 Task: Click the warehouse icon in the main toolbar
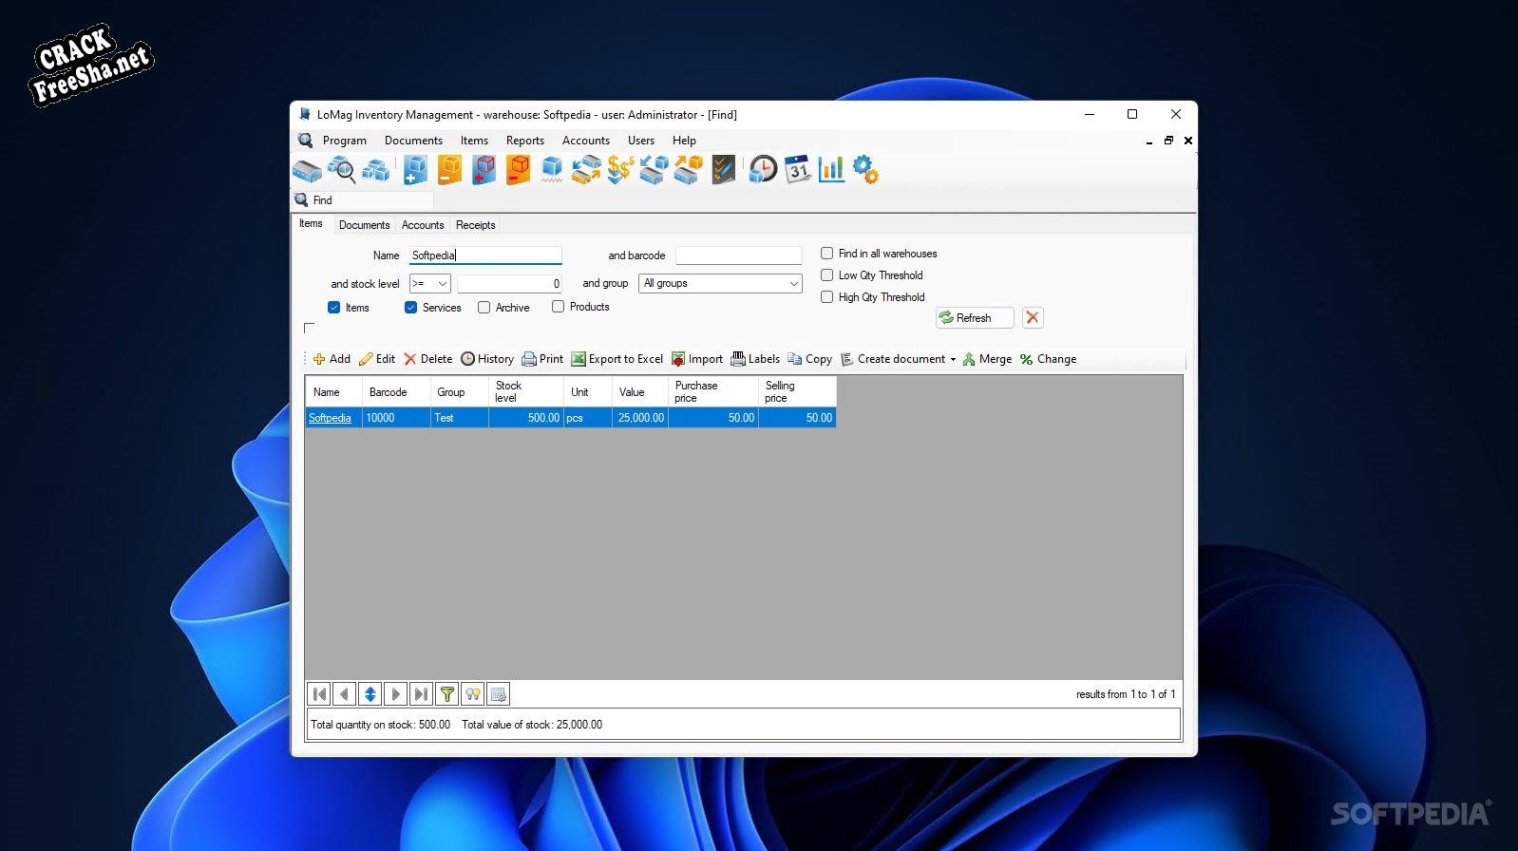coord(307,171)
